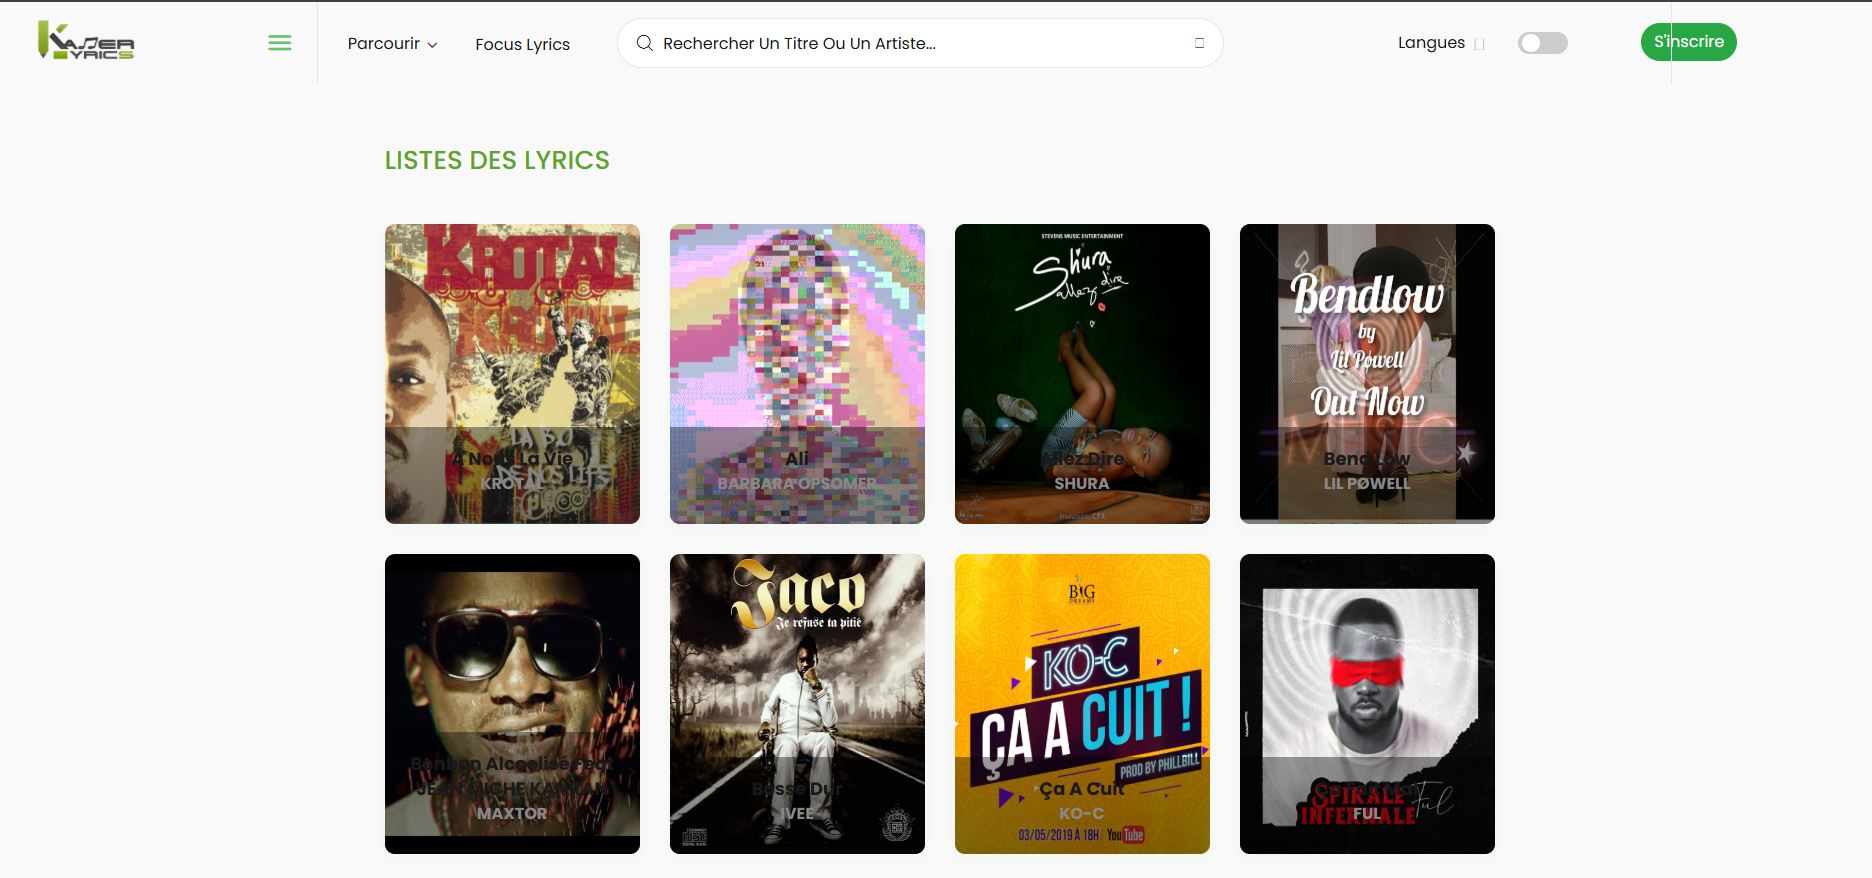Screen dimensions: 1872x878
Task: Open the Maxtor sunglasses cover card
Action: tap(512, 704)
